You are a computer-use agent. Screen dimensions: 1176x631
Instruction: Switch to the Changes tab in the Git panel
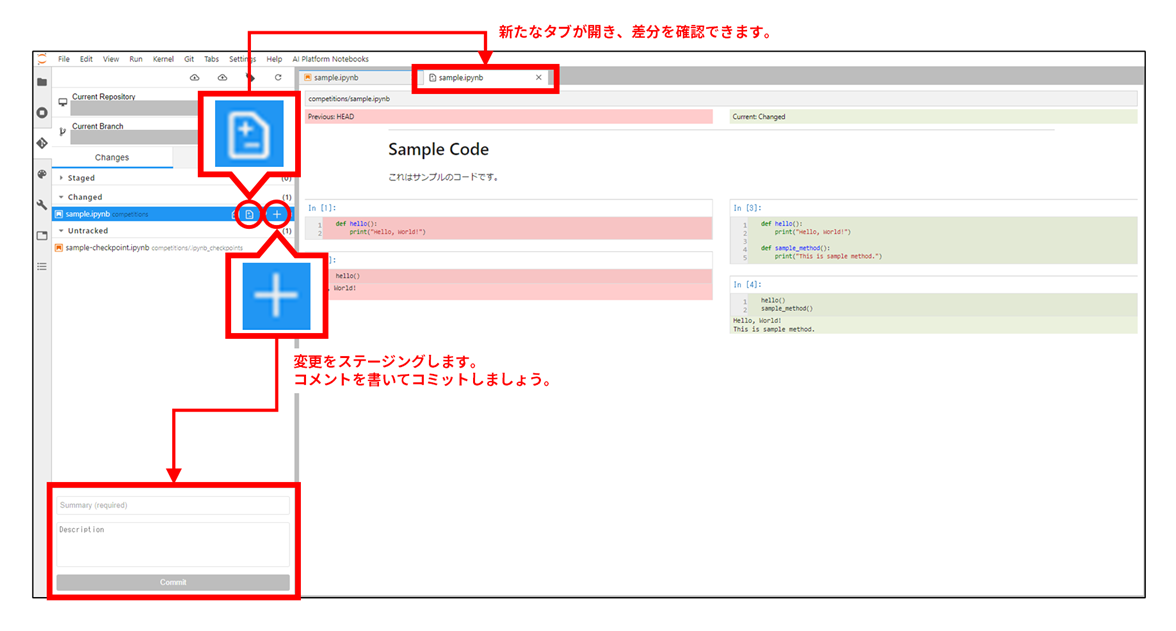(110, 156)
